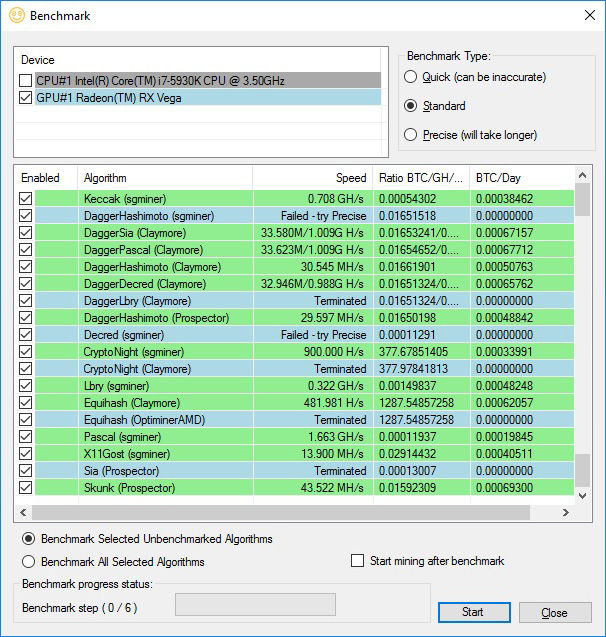Uncheck Sia (Prospector) algorithm
This screenshot has height=637, width=606.
click(26, 470)
